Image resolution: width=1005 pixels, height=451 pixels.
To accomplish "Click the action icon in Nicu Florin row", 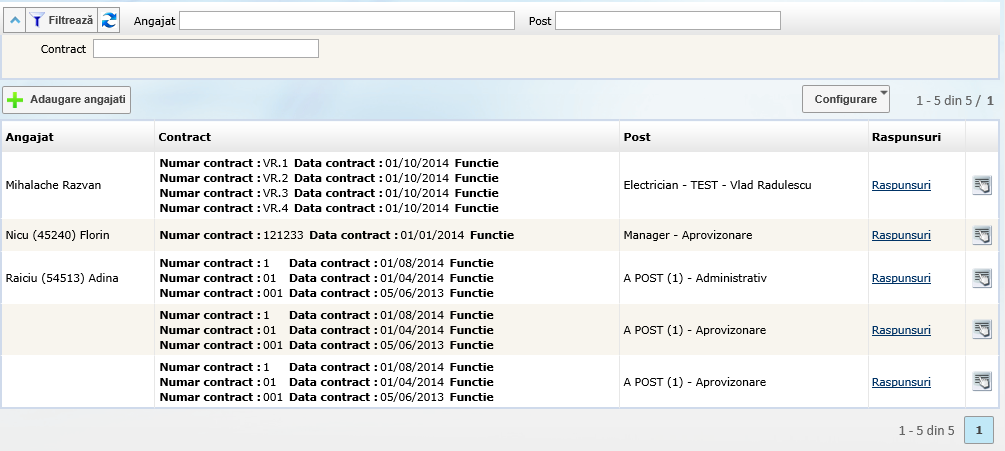I will 982,235.
